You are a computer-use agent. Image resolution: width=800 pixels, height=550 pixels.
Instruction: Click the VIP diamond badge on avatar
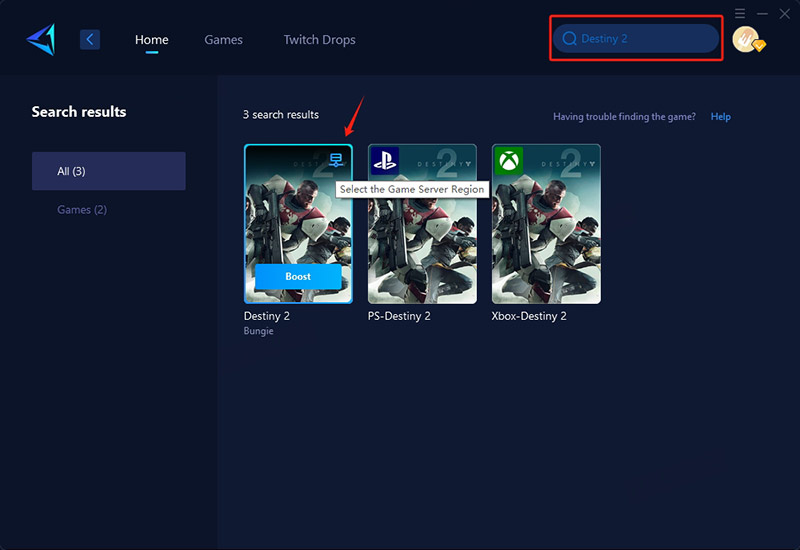tap(758, 46)
